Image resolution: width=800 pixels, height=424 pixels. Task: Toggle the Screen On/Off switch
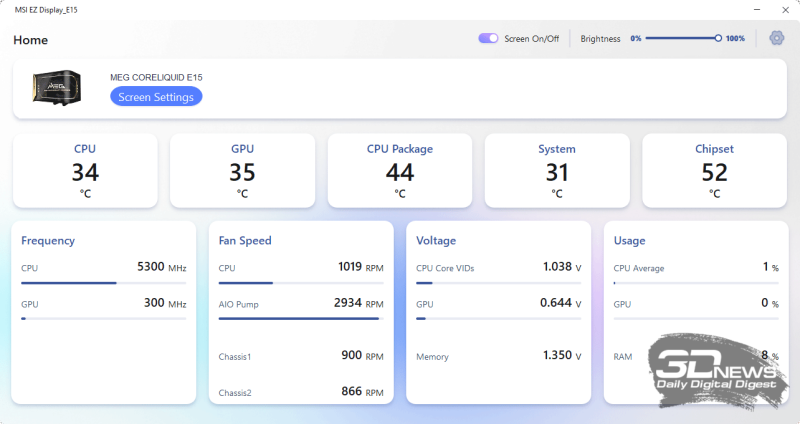488,38
